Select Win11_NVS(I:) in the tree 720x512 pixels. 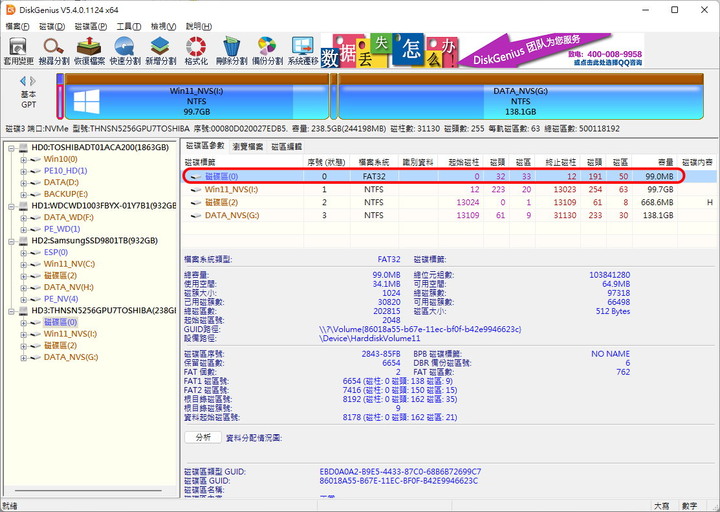[x=70, y=334]
